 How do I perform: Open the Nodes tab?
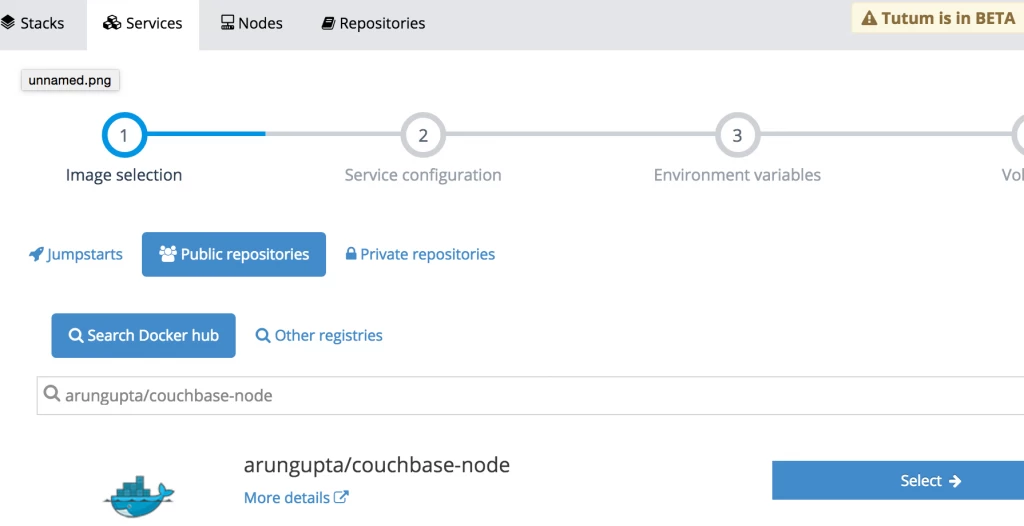click(252, 24)
